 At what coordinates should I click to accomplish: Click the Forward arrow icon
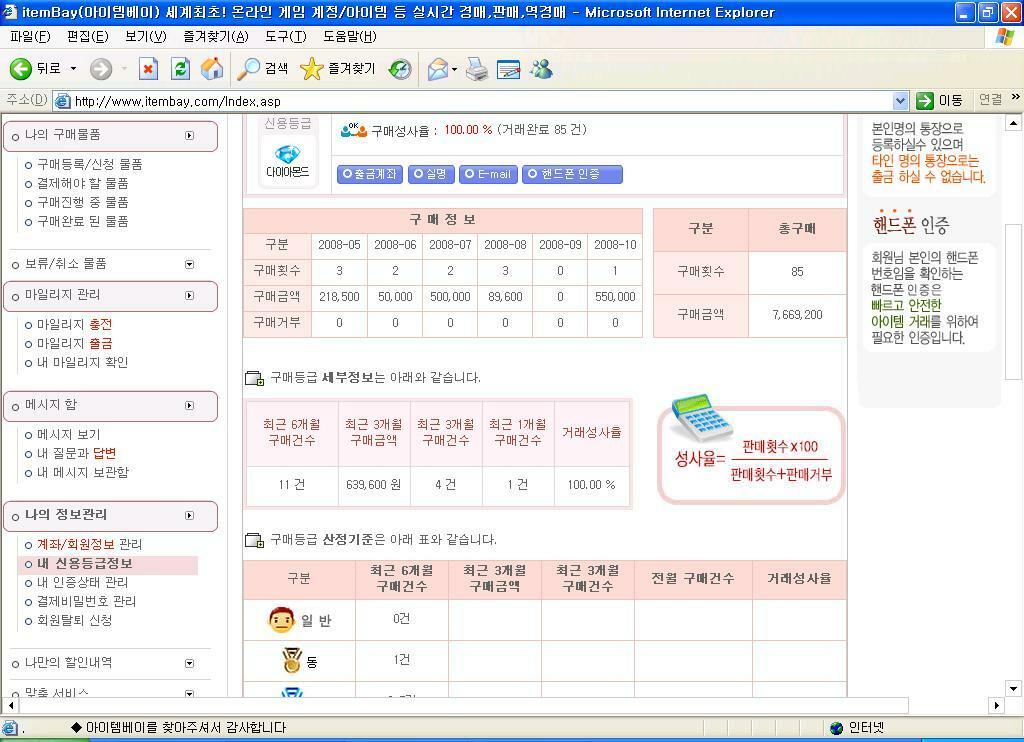101,69
